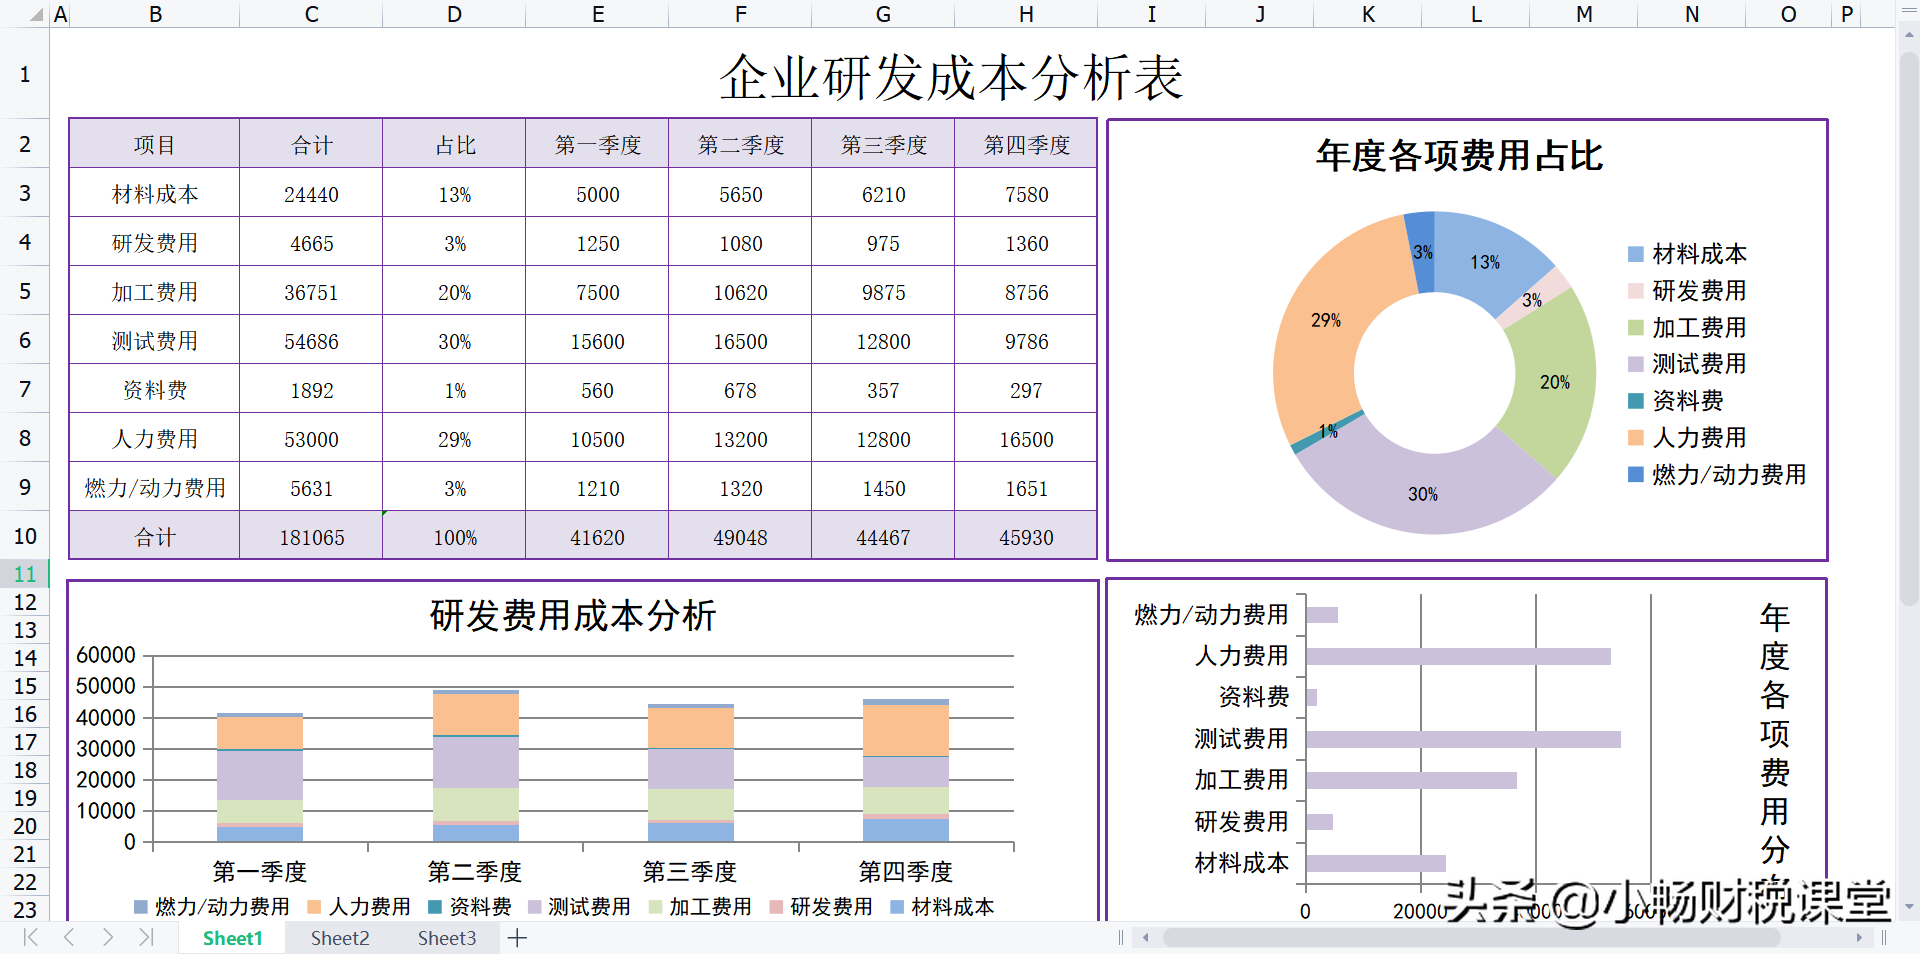This screenshot has width=1920, height=954.
Task: Select the 合计 total cell showing 181065
Action: 310,536
